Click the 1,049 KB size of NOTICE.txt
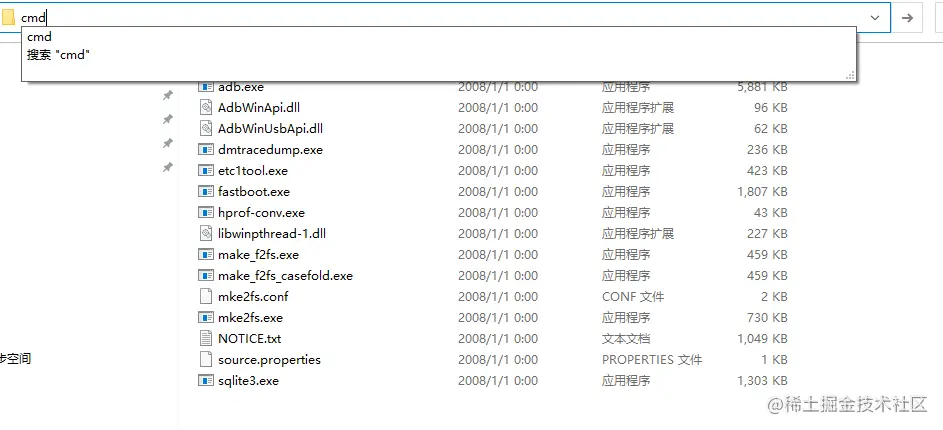Image resolution: width=943 pixels, height=430 pixels. coord(762,339)
